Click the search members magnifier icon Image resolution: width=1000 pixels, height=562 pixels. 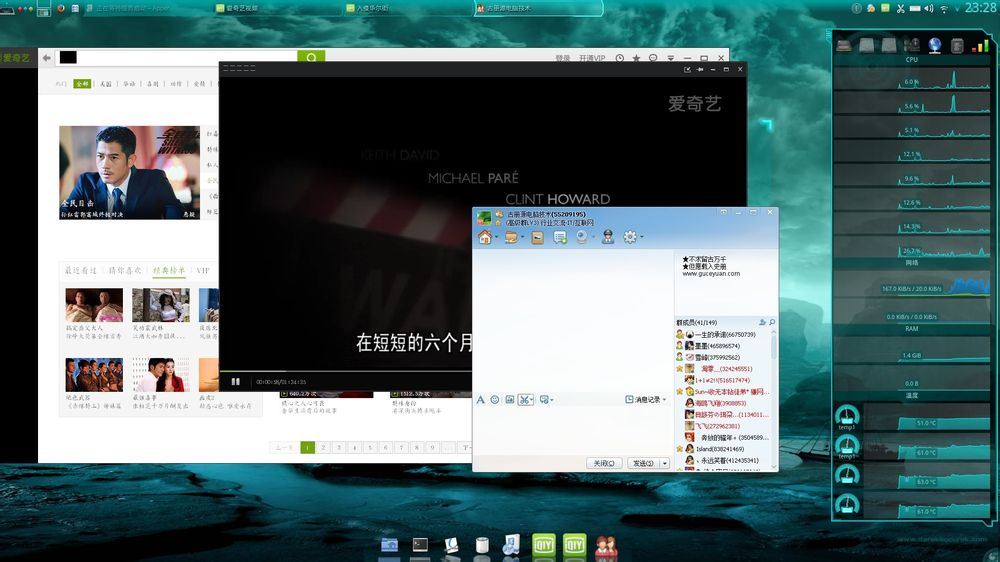772,323
